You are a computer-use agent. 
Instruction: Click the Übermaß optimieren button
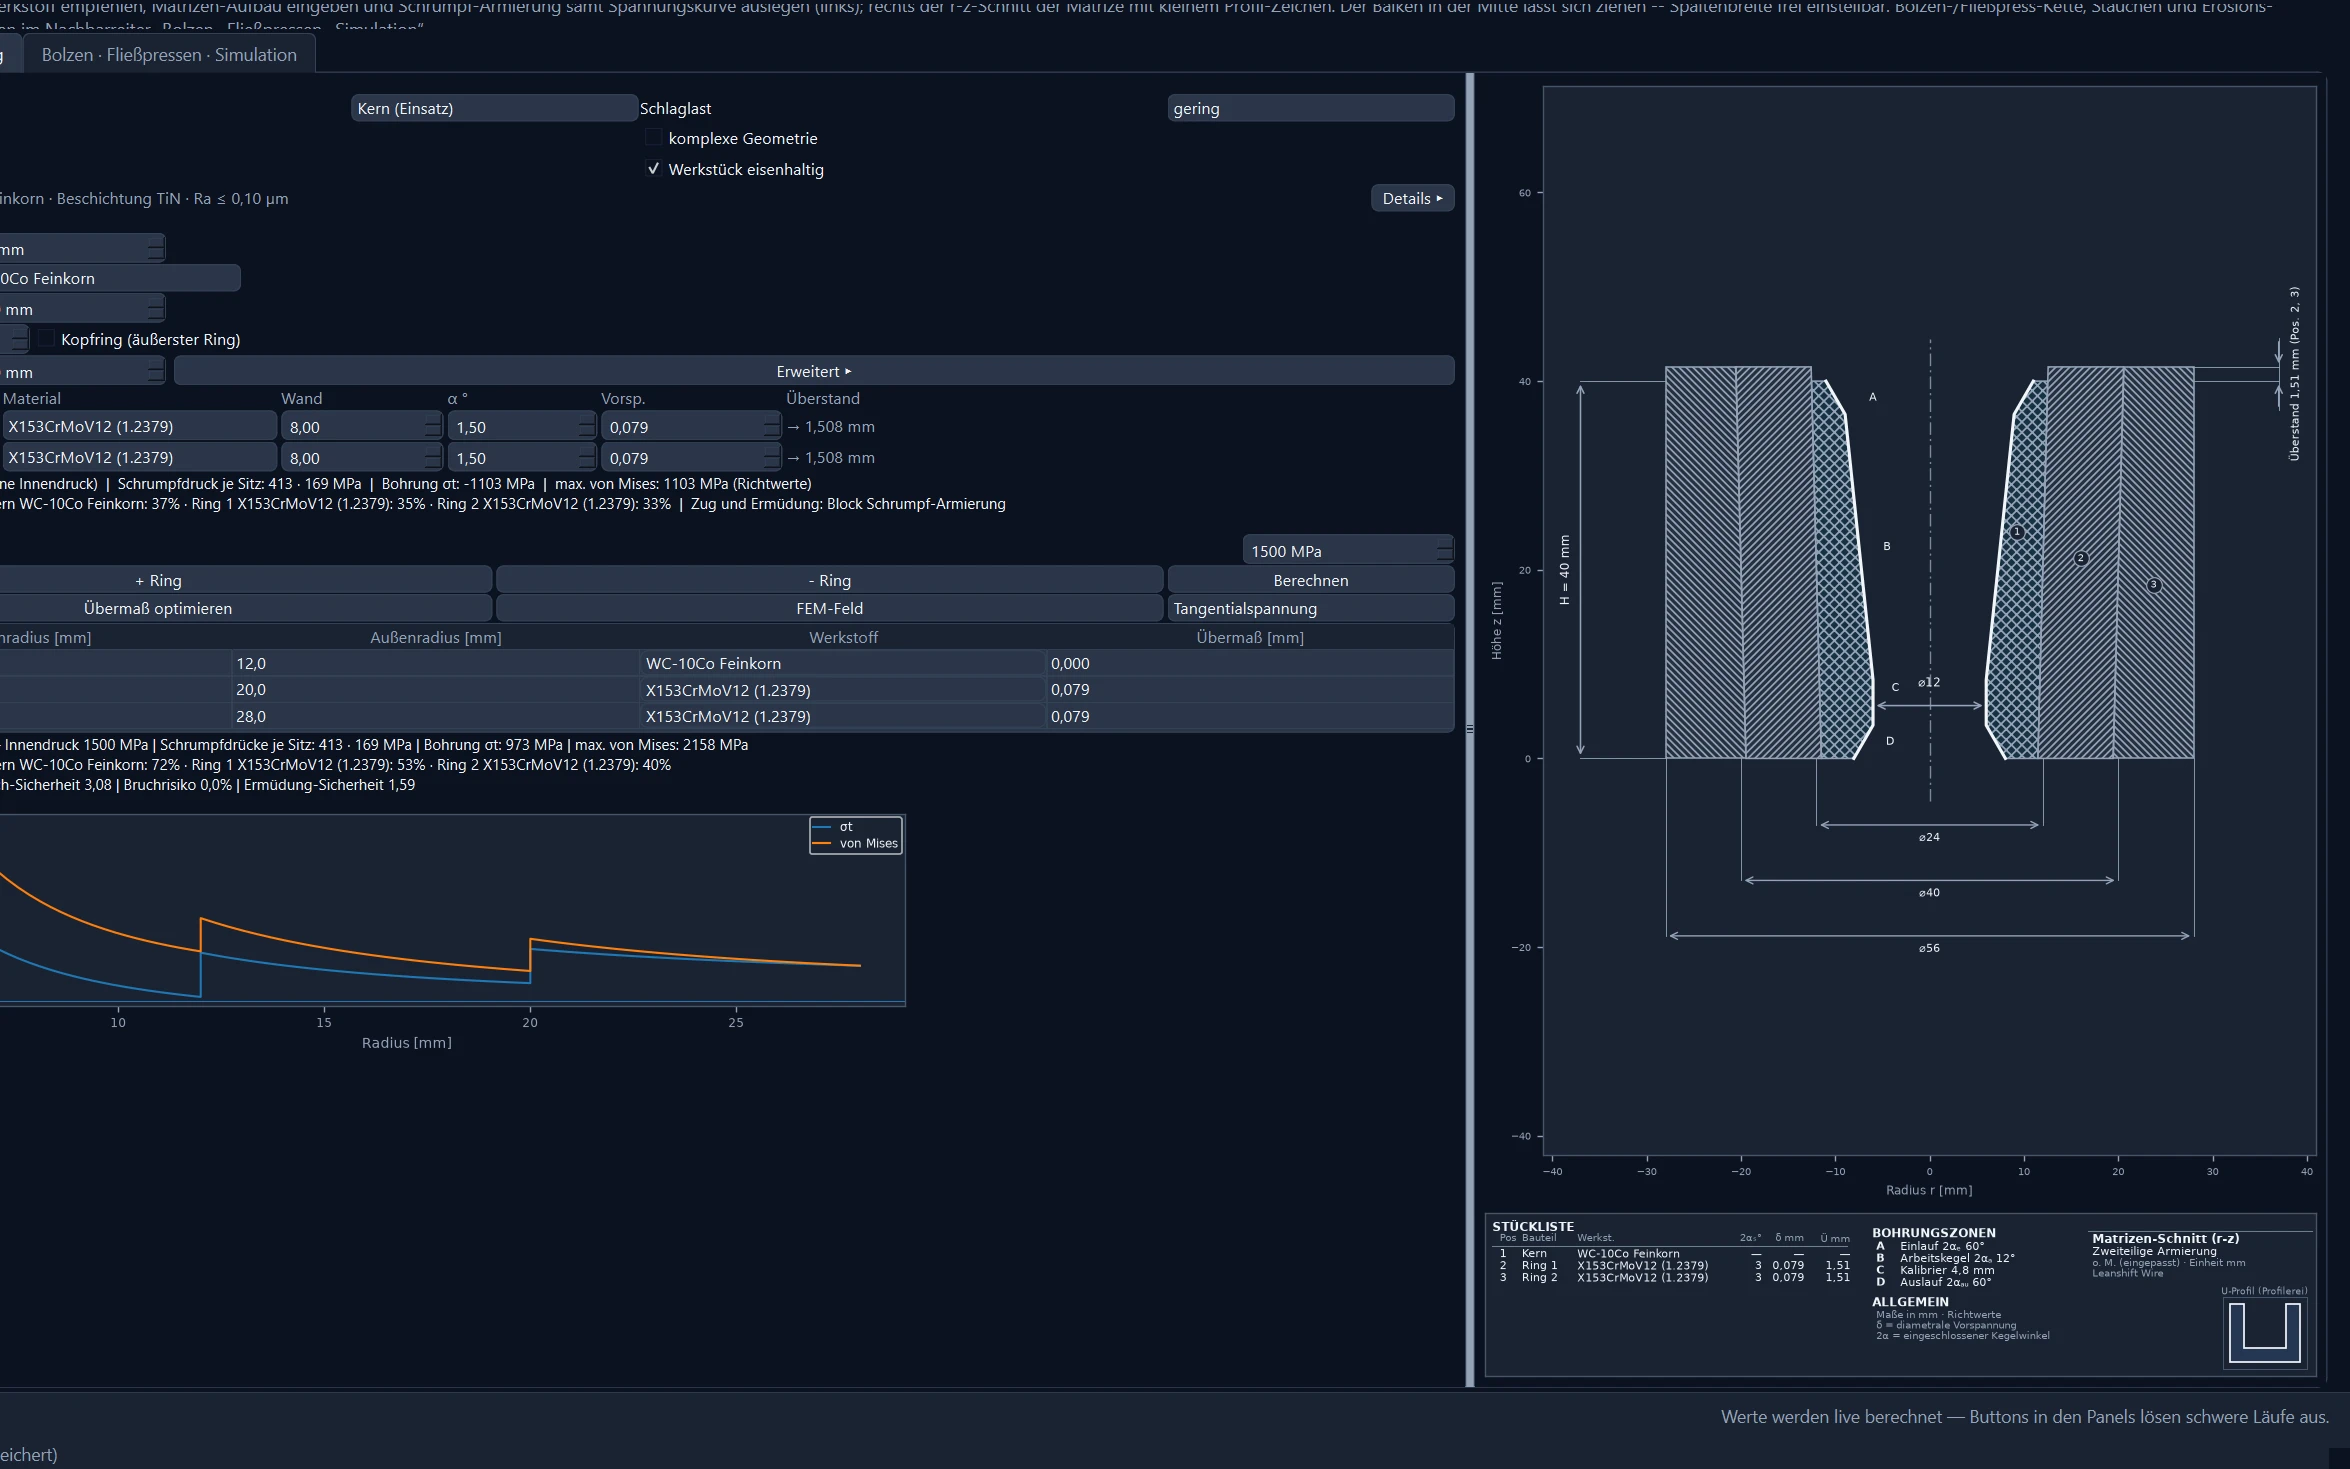[158, 608]
